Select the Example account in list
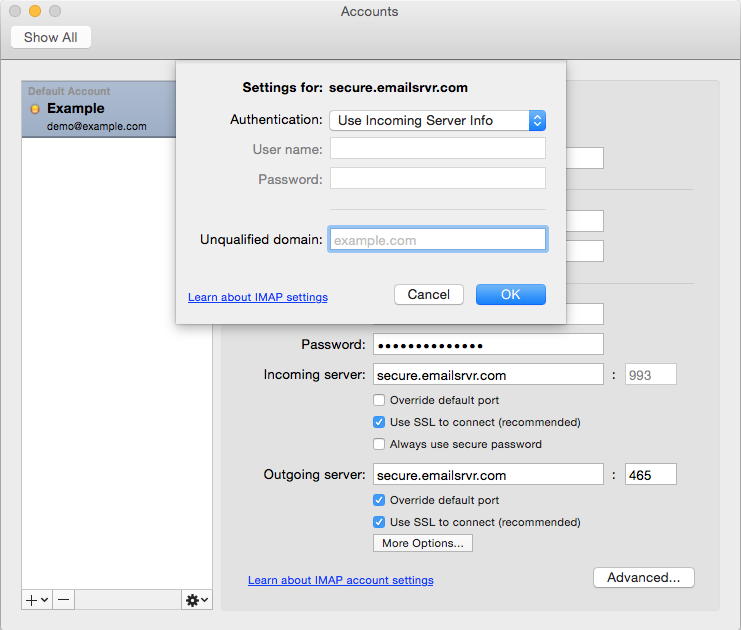Screen dimensions: 741x630 click(99, 109)
